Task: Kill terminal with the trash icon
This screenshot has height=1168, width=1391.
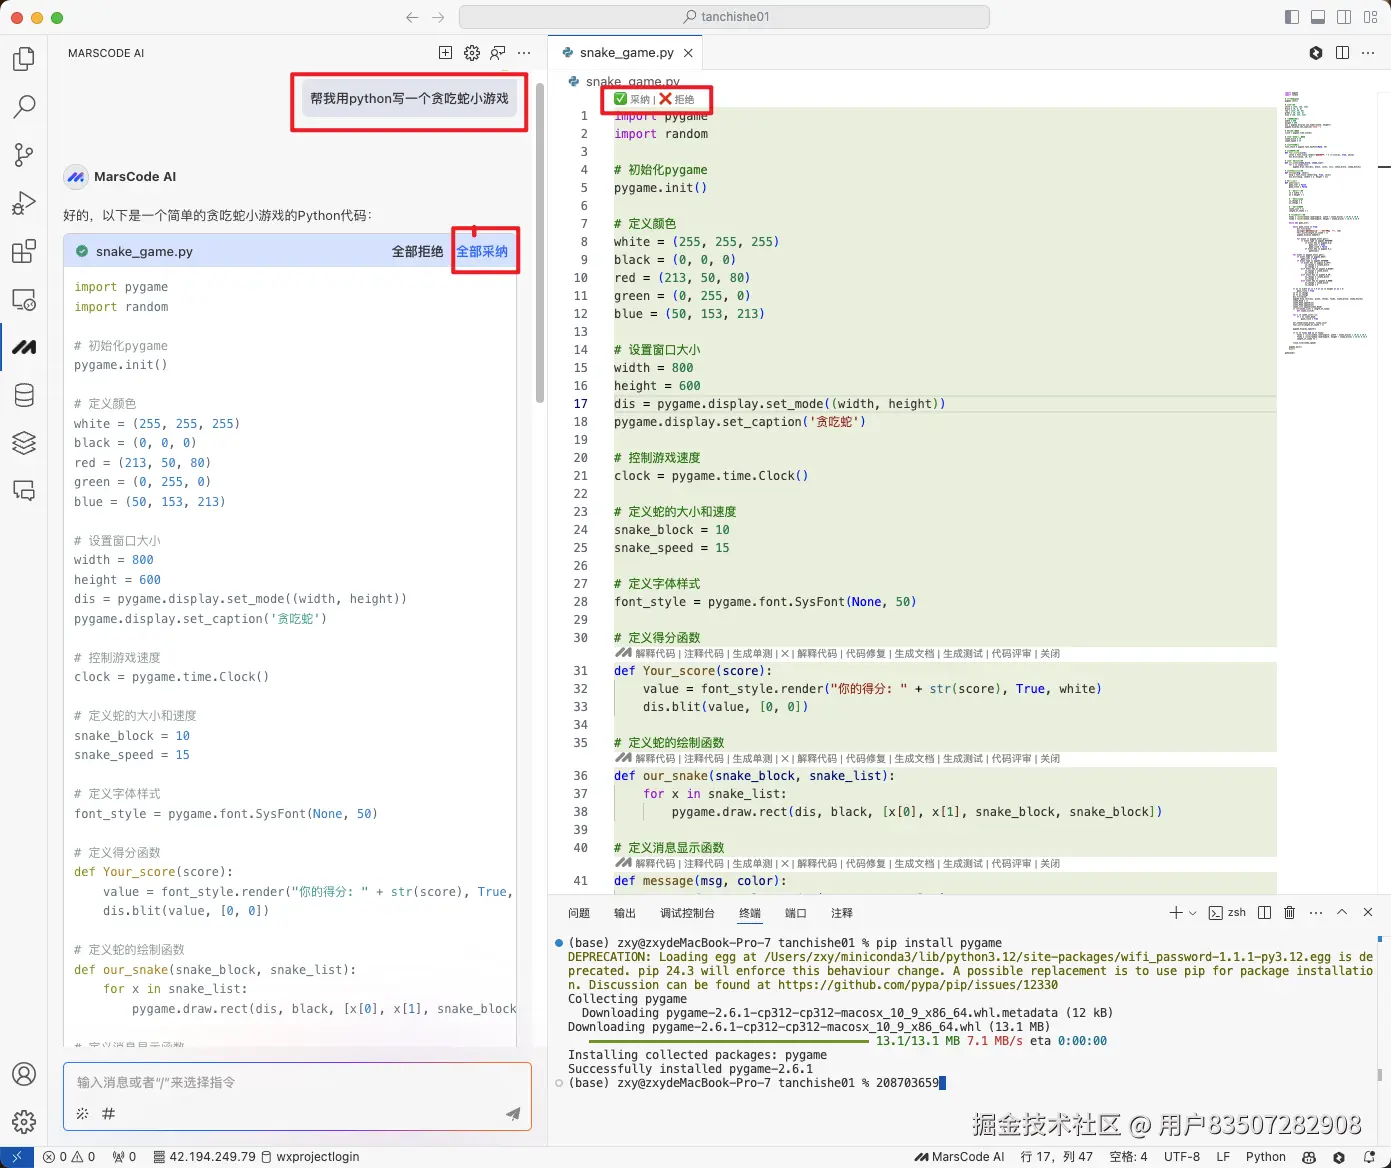Action: point(1289,912)
